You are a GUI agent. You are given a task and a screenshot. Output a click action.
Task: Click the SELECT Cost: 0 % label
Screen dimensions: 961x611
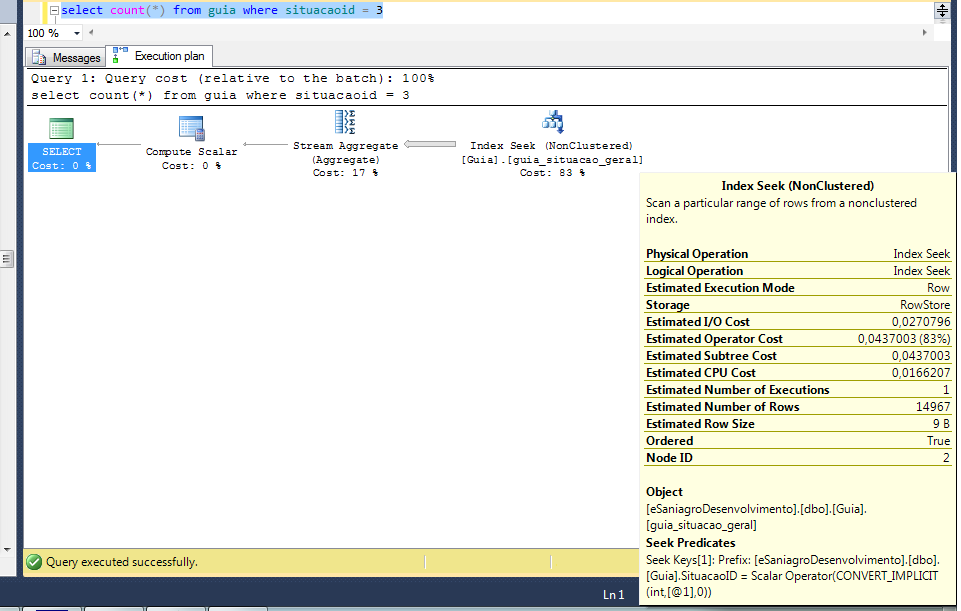pyautogui.click(x=61, y=159)
